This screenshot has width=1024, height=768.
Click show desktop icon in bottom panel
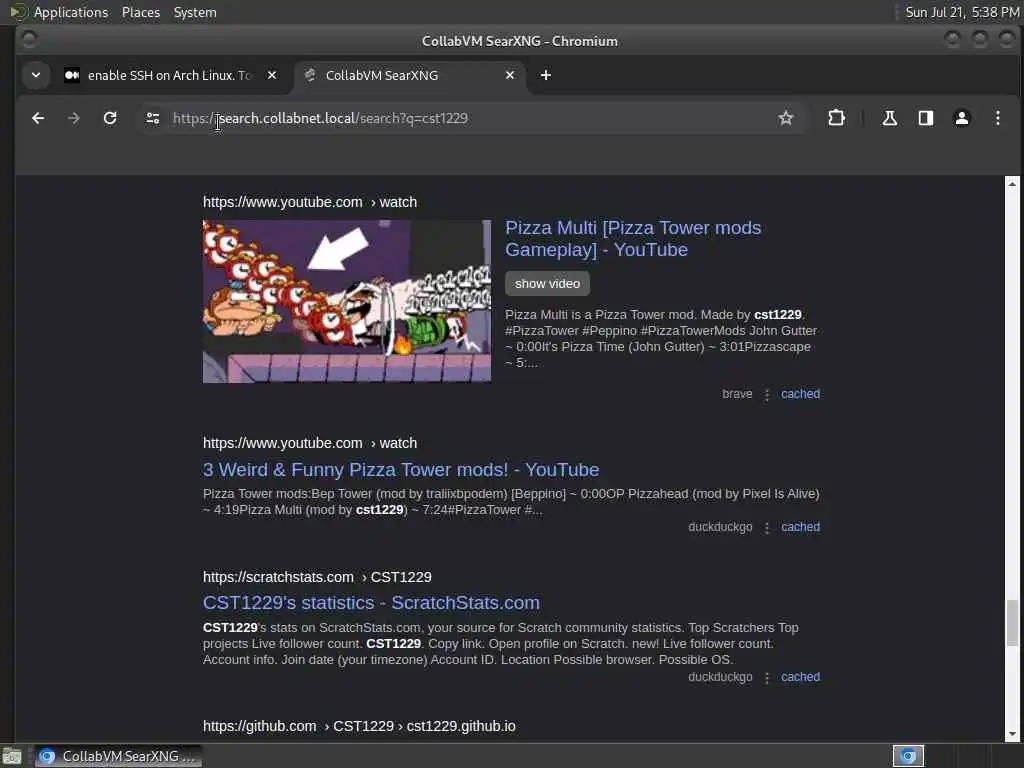[x=12, y=756]
